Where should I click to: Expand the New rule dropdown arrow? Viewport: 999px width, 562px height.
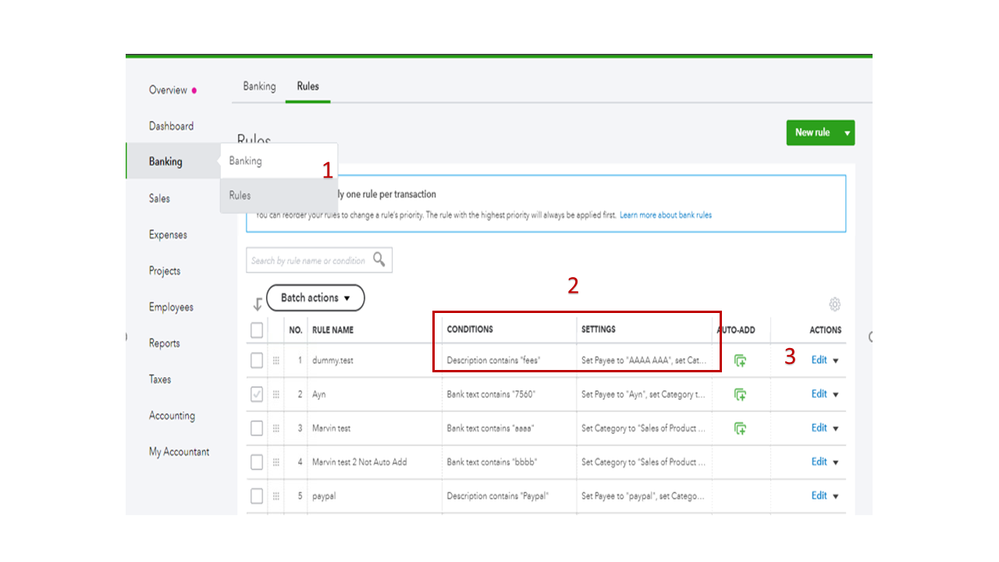[x=847, y=133]
